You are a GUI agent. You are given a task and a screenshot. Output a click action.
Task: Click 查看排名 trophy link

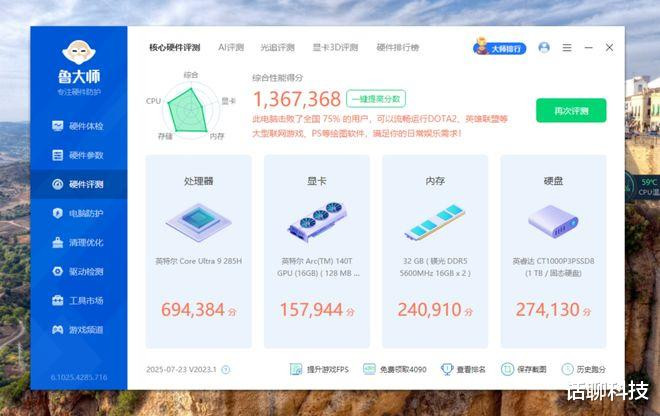pos(463,369)
